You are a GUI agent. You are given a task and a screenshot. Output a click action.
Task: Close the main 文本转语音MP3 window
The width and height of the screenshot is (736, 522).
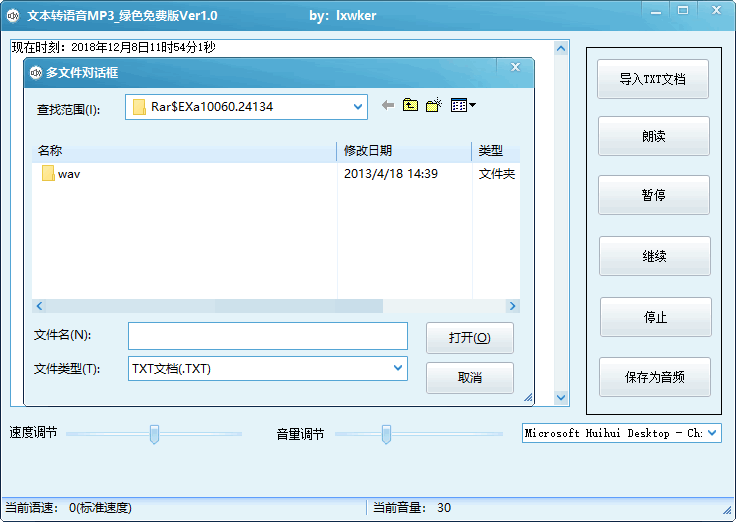coord(716,11)
